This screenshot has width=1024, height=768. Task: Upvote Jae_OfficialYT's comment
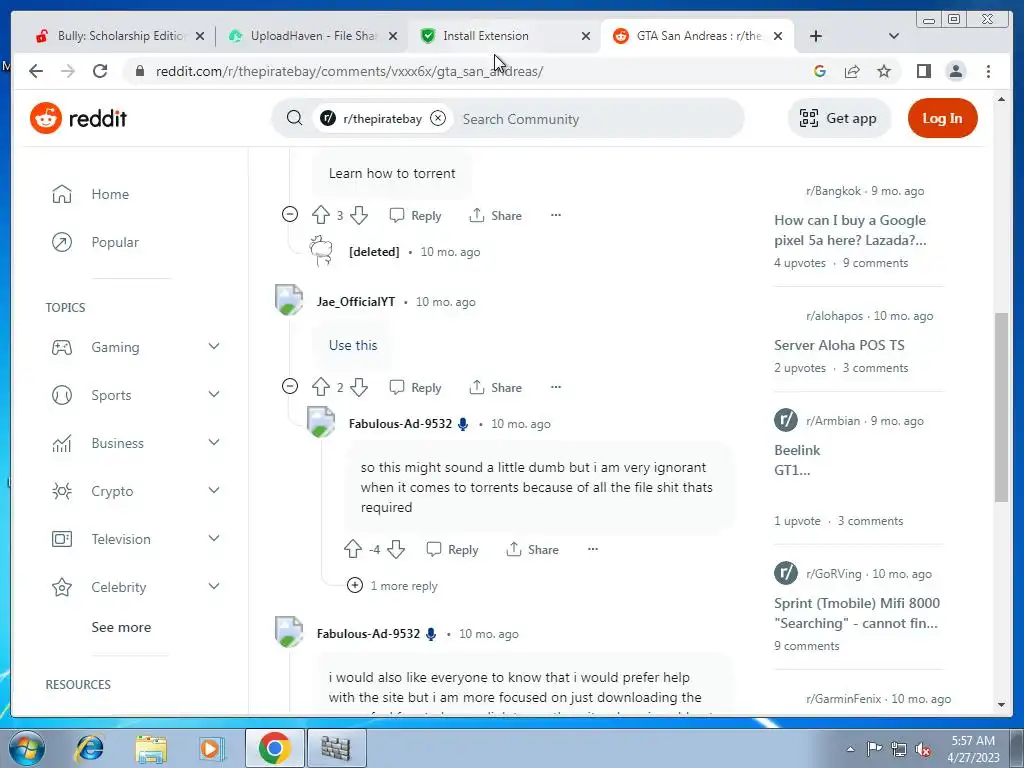[321, 387]
